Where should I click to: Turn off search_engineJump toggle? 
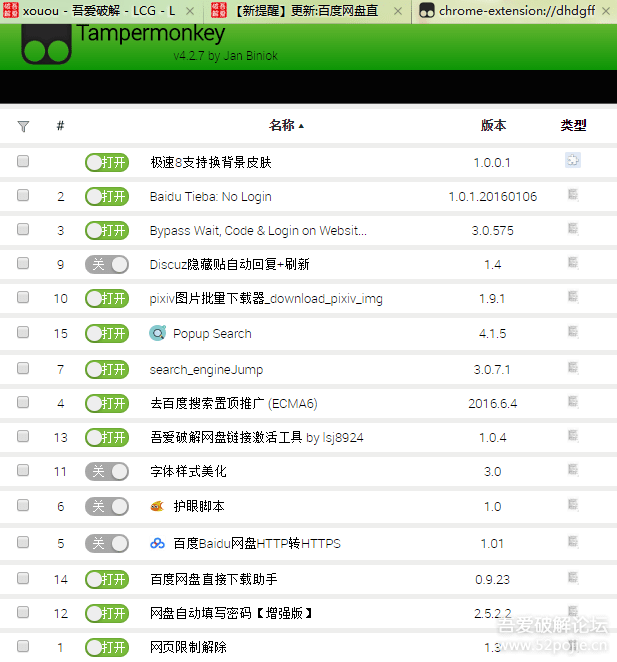click(107, 370)
